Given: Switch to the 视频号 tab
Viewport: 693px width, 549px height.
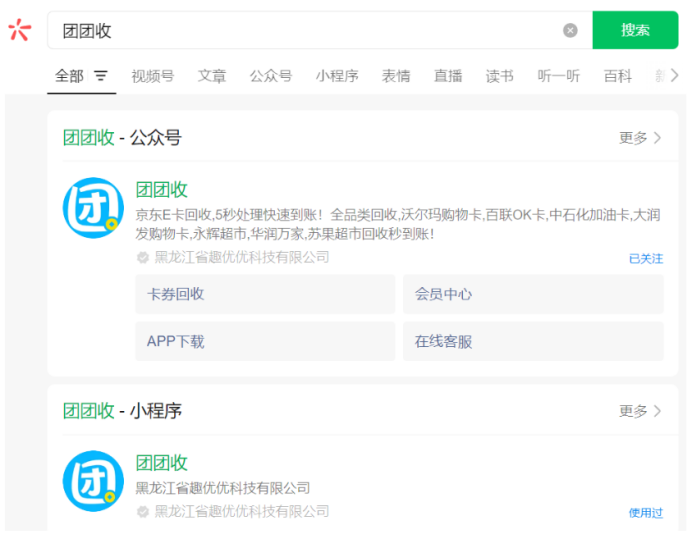Looking at the screenshot, I should point(153,76).
